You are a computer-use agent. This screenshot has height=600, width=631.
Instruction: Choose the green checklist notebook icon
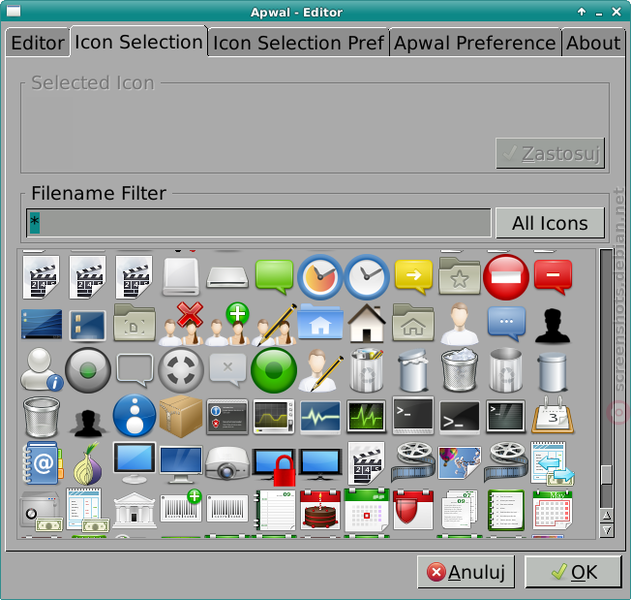[x=506, y=510]
